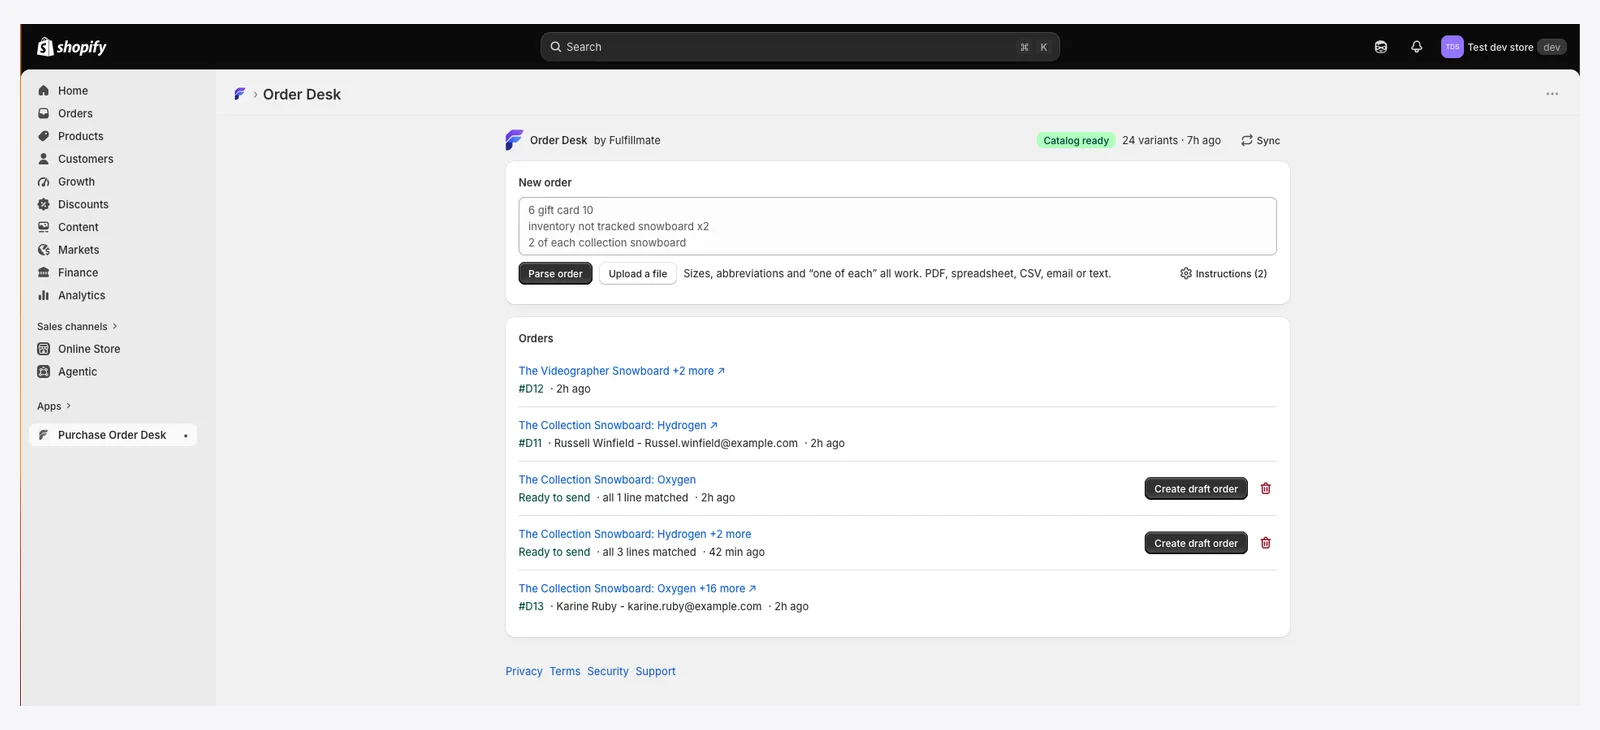Sync the catalog
The width and height of the screenshot is (1600, 730).
click(x=1261, y=141)
